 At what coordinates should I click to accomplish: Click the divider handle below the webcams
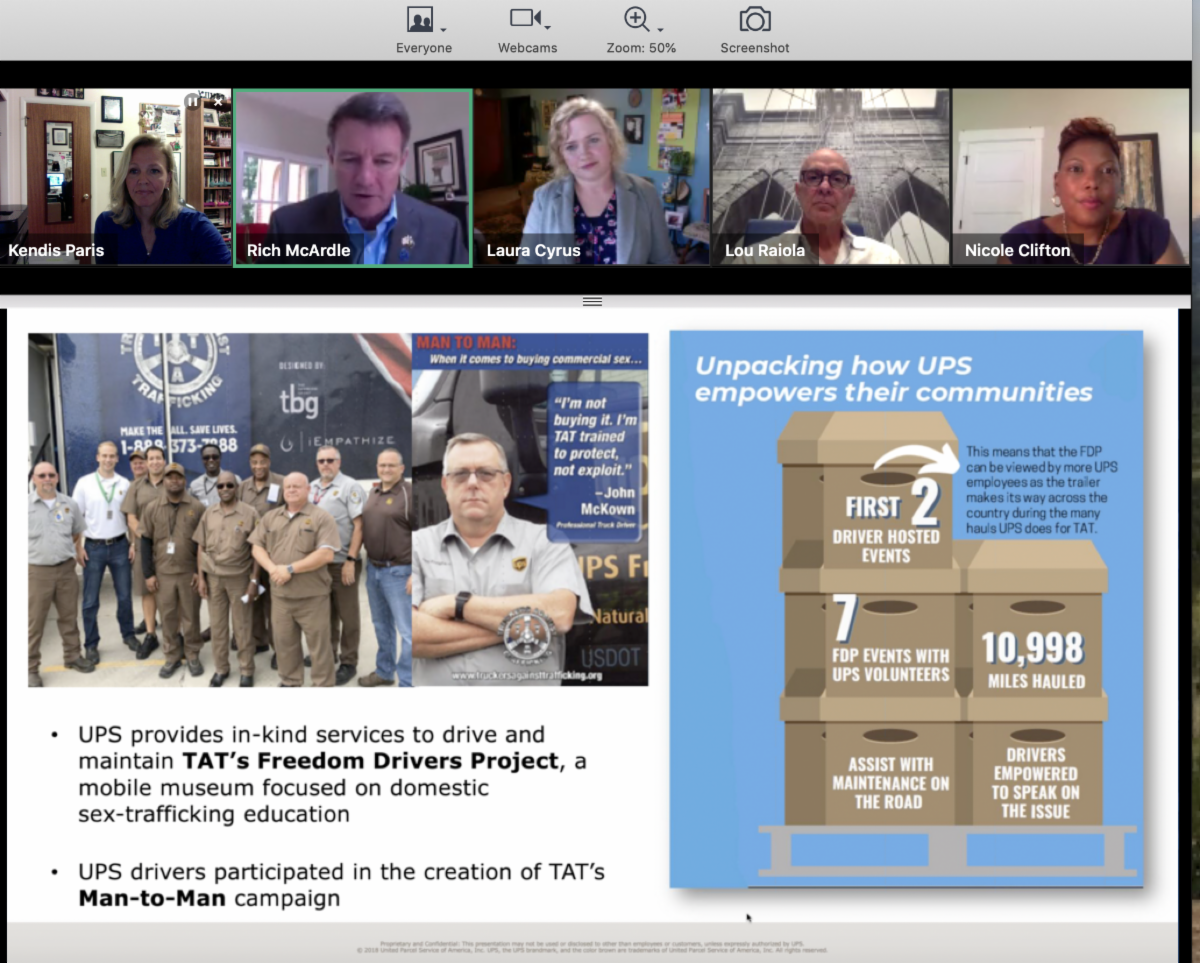(592, 301)
